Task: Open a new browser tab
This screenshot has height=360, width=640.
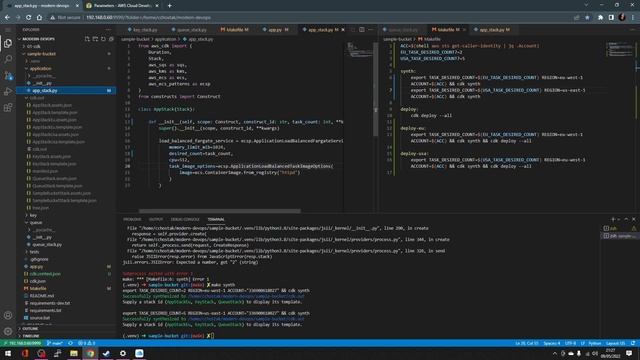Action: point(169,6)
